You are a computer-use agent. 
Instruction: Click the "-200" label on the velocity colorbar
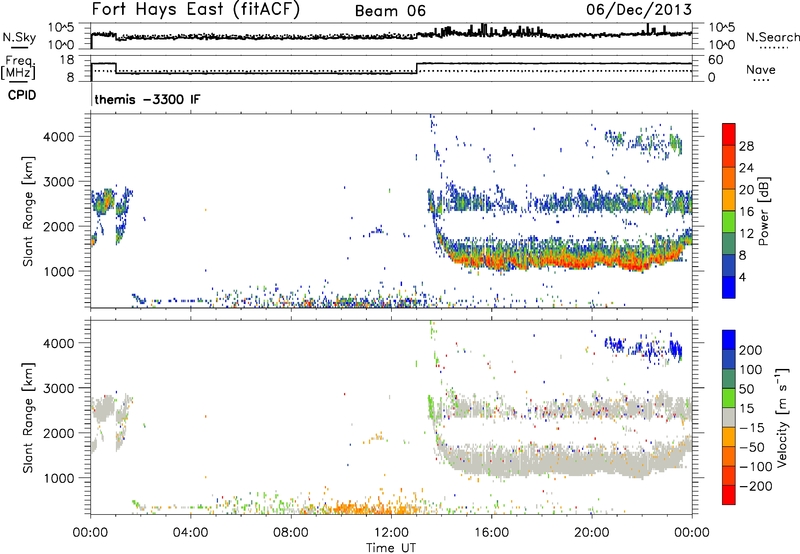756,486
